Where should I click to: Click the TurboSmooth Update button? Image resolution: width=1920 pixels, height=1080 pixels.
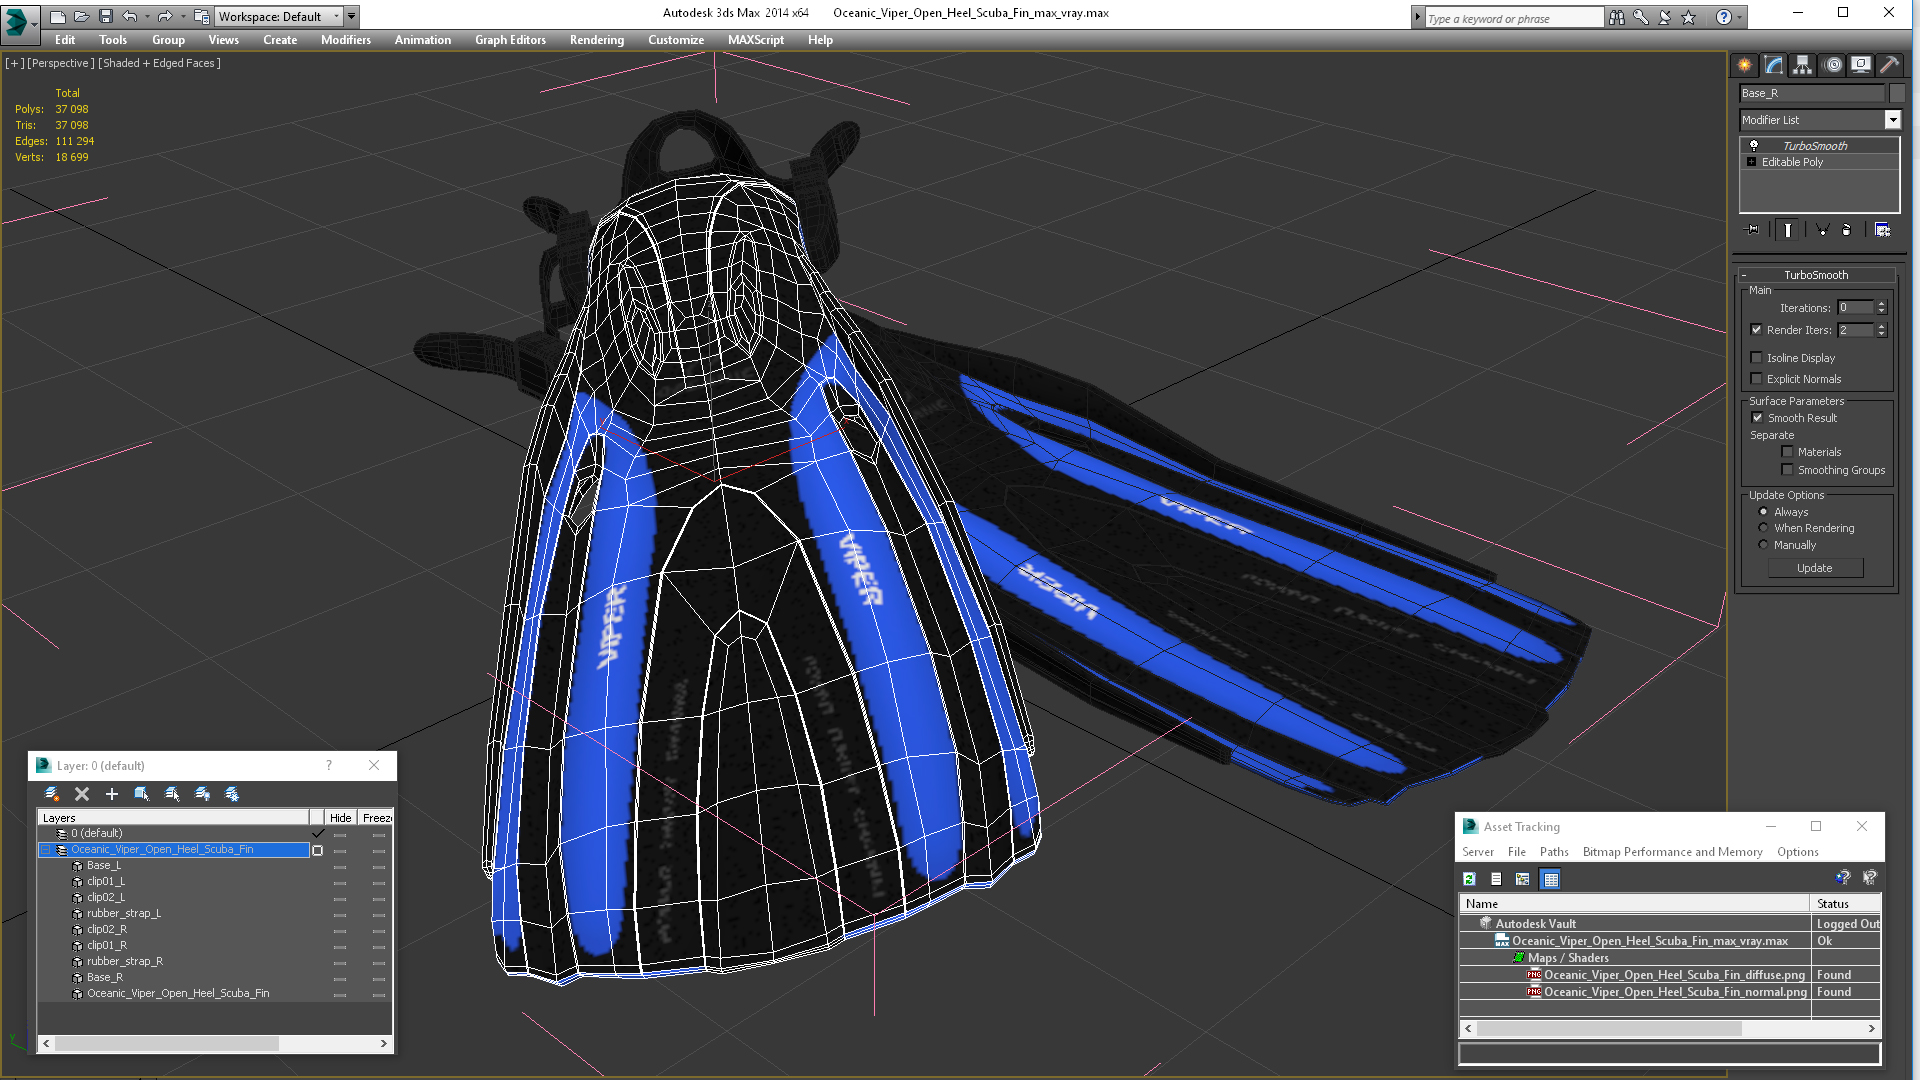(x=1815, y=568)
